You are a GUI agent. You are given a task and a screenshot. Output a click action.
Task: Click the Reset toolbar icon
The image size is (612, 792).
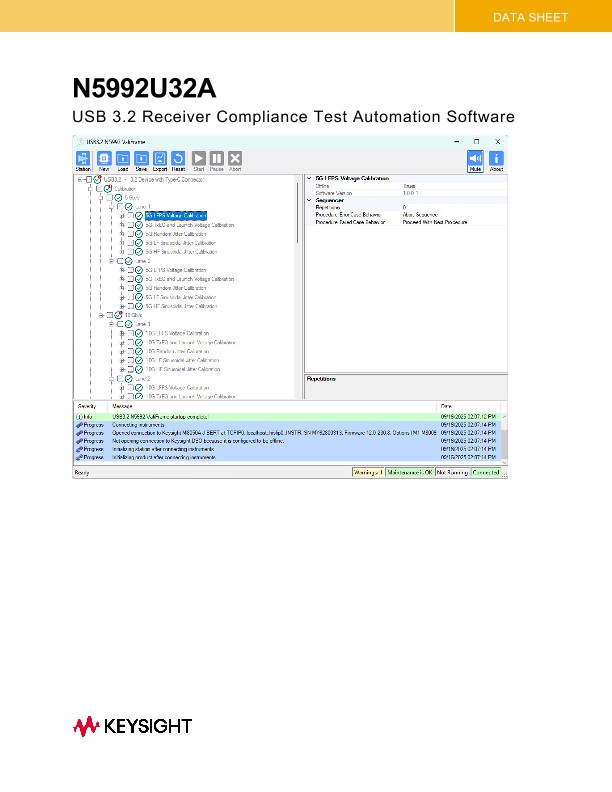click(178, 161)
